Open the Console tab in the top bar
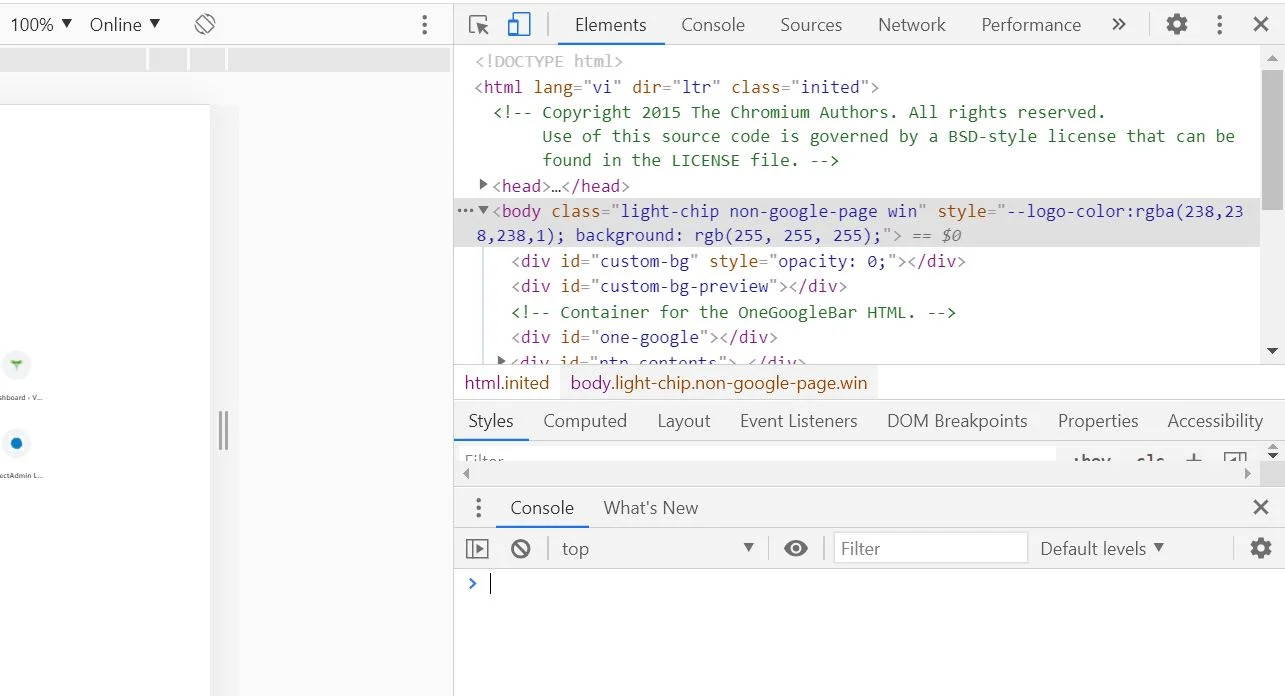Image resolution: width=1285 pixels, height=696 pixels. 713,25
